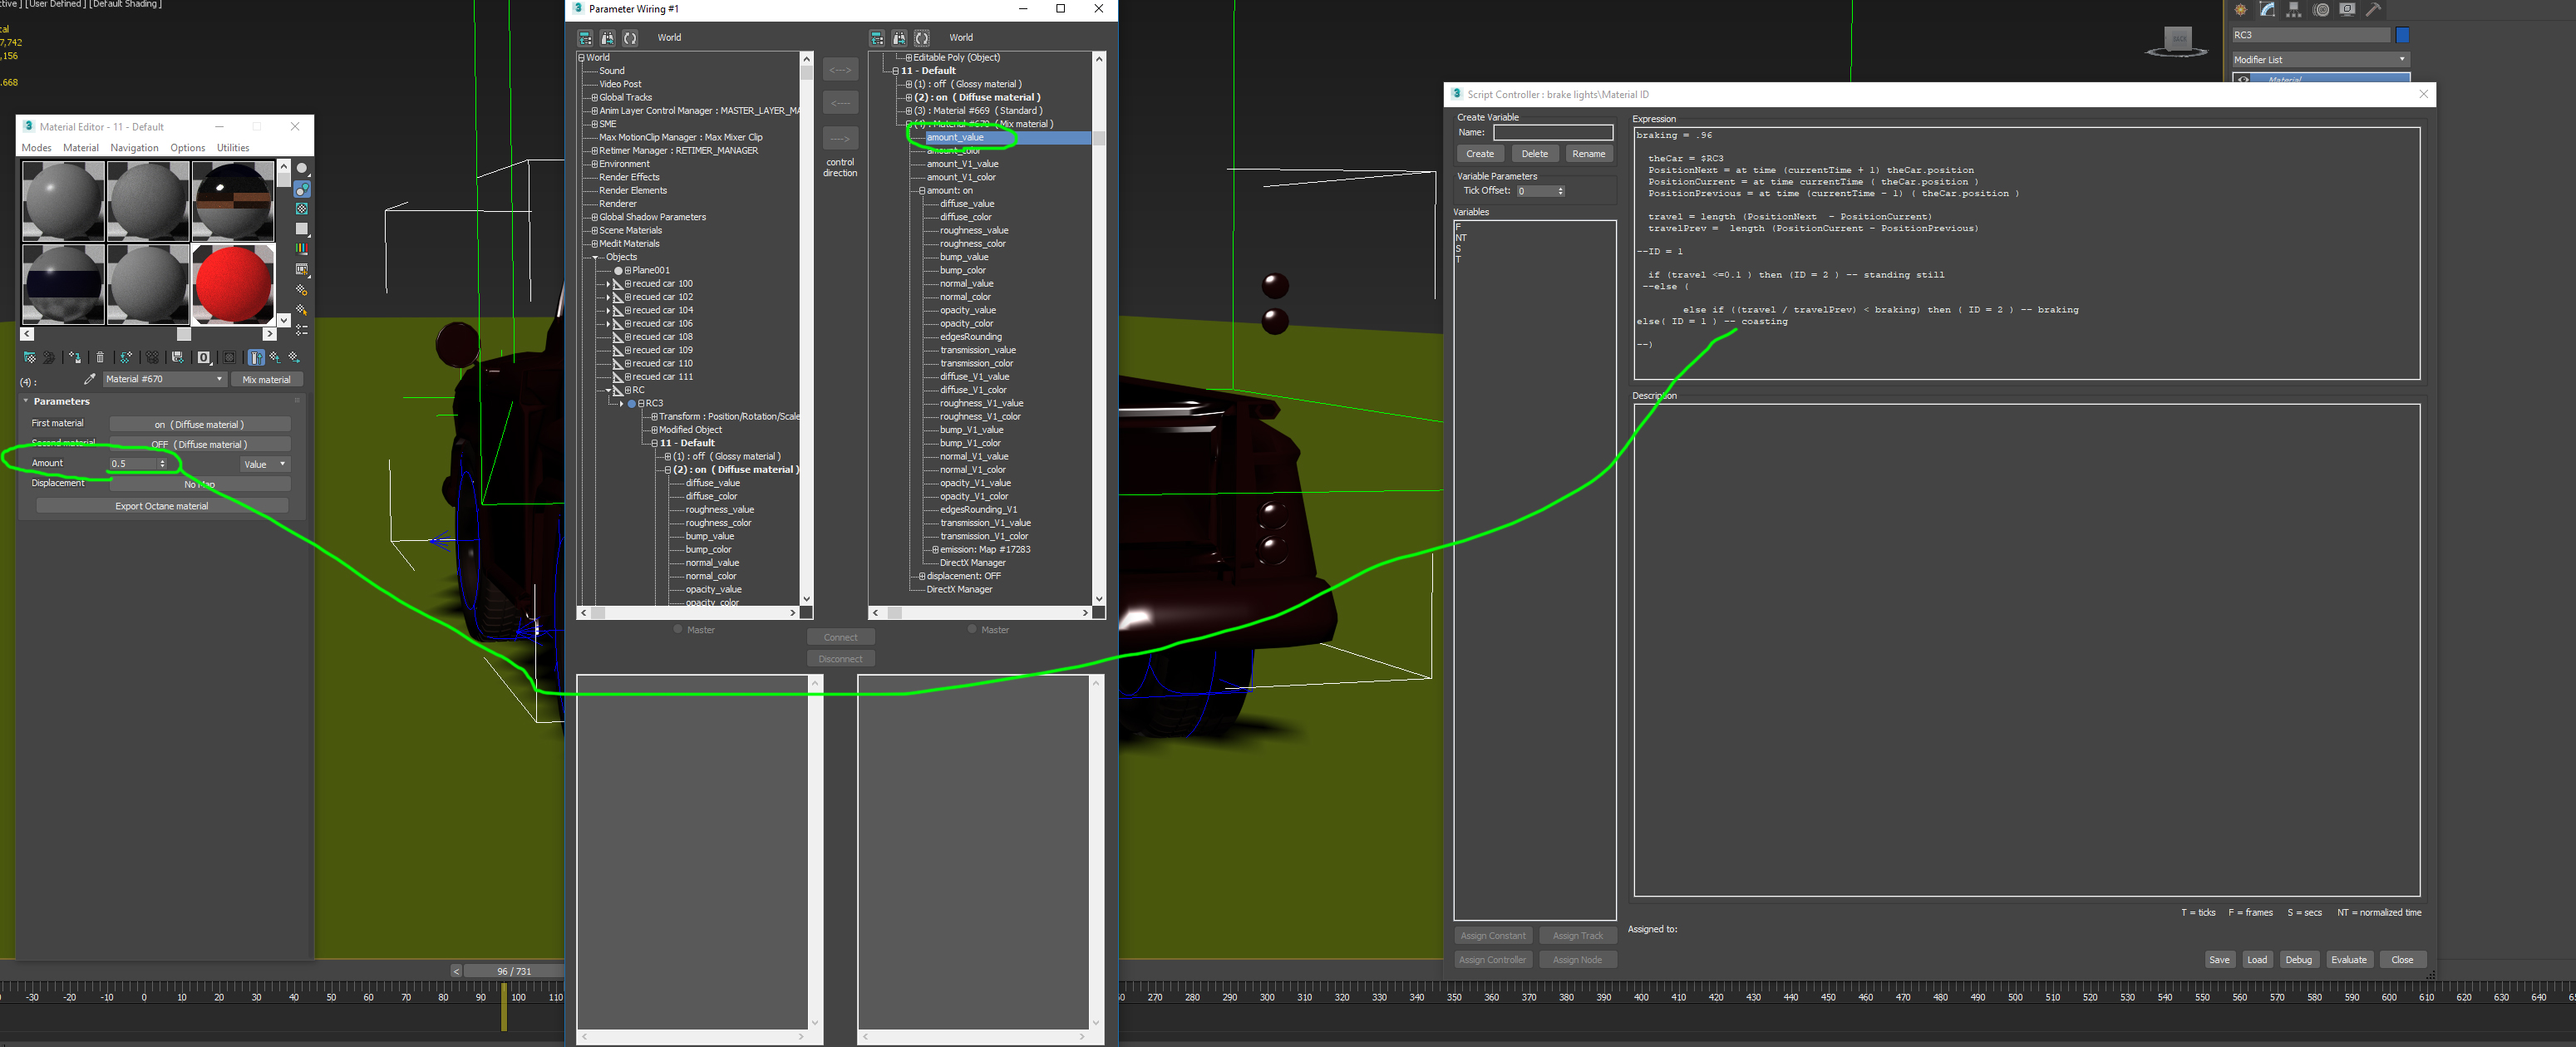Click the delete material trash icon
This screenshot has height=1047, width=2576.
pos(100,357)
